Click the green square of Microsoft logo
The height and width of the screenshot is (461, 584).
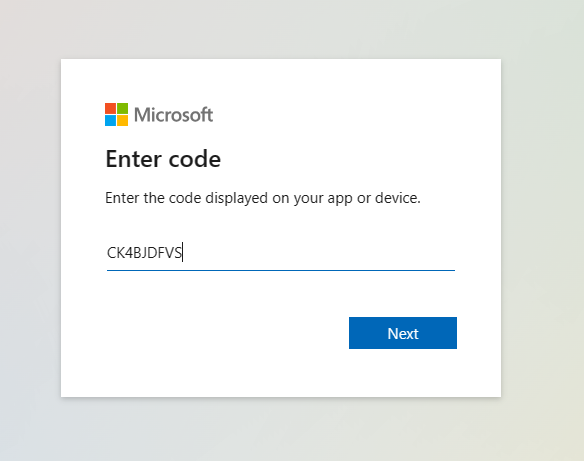(123, 108)
